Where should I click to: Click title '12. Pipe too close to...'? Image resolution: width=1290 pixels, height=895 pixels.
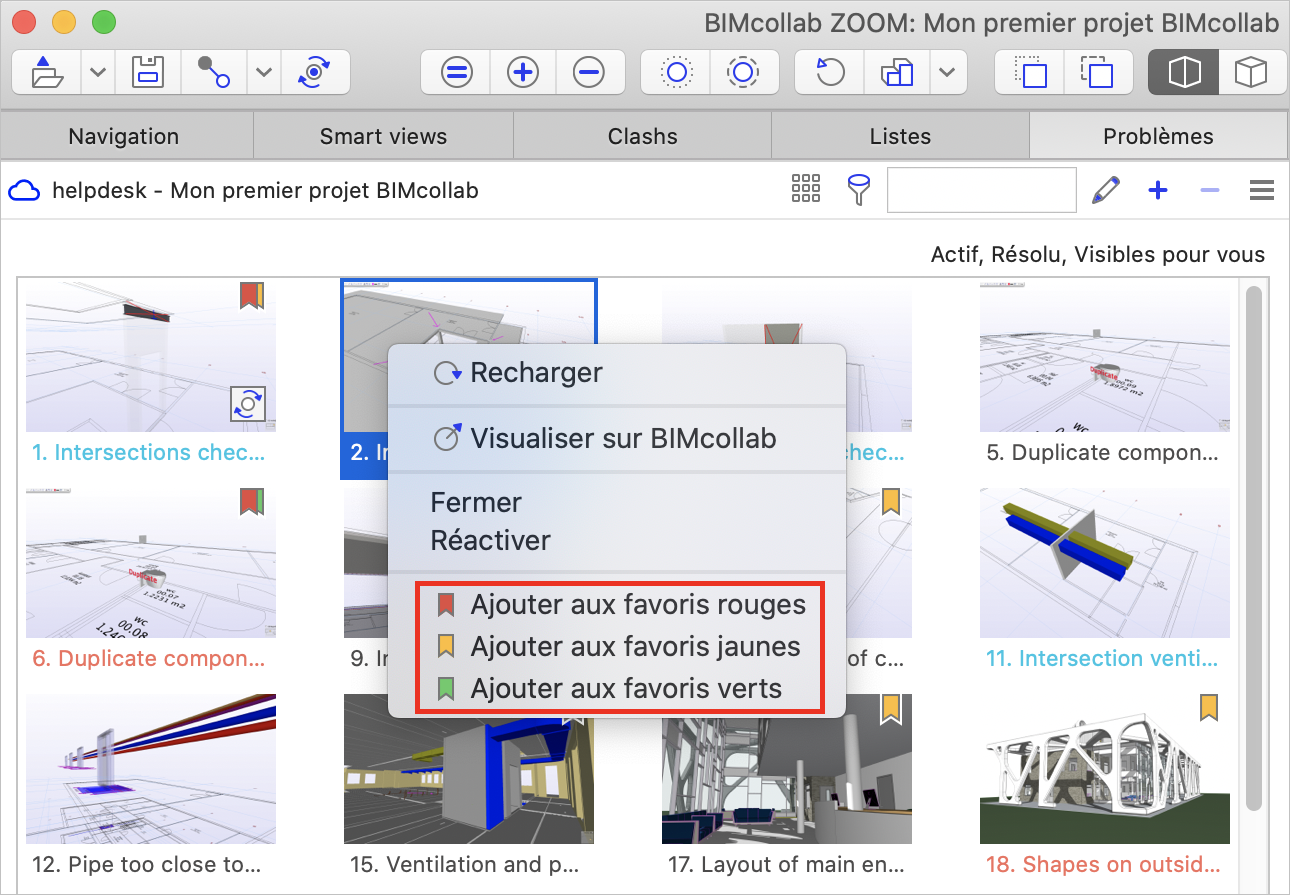[147, 864]
